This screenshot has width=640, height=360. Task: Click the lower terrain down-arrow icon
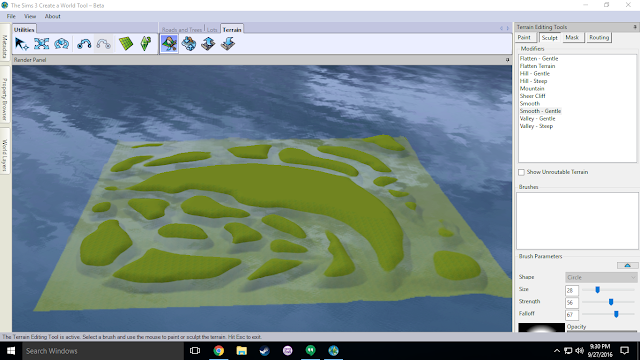228,44
